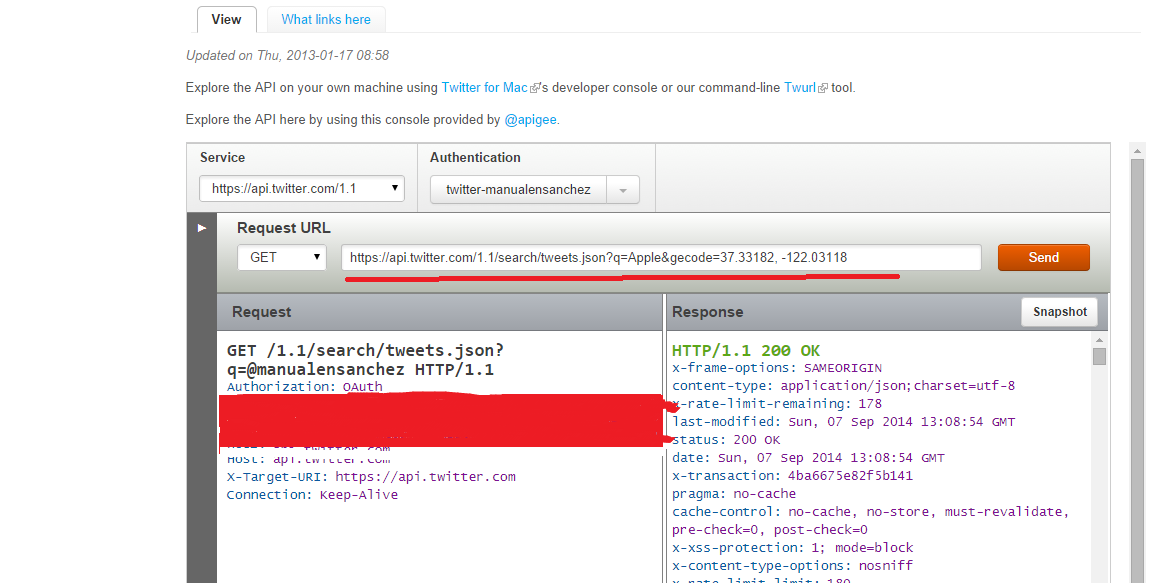Open the GET method dropdown
Viewport: 1165px width, 583px height.
[282, 257]
